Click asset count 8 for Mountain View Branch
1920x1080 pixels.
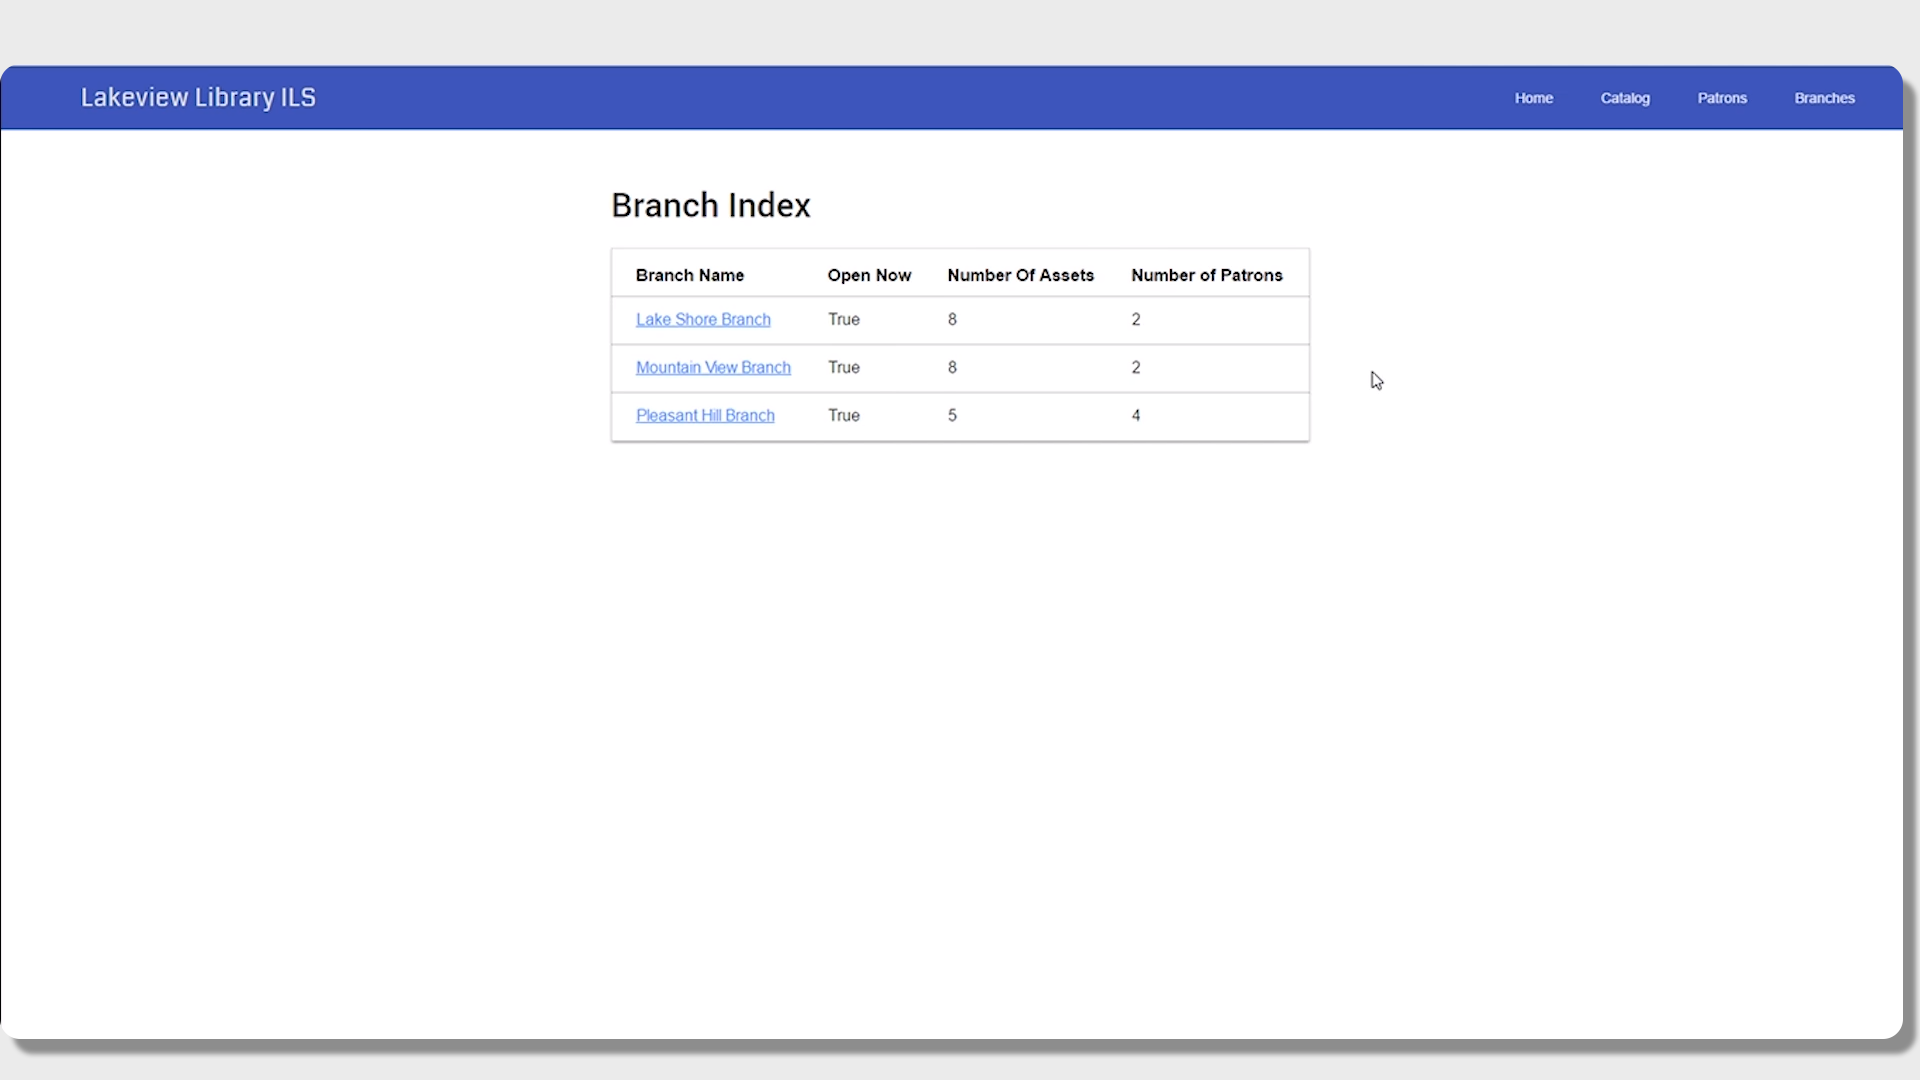(x=952, y=367)
